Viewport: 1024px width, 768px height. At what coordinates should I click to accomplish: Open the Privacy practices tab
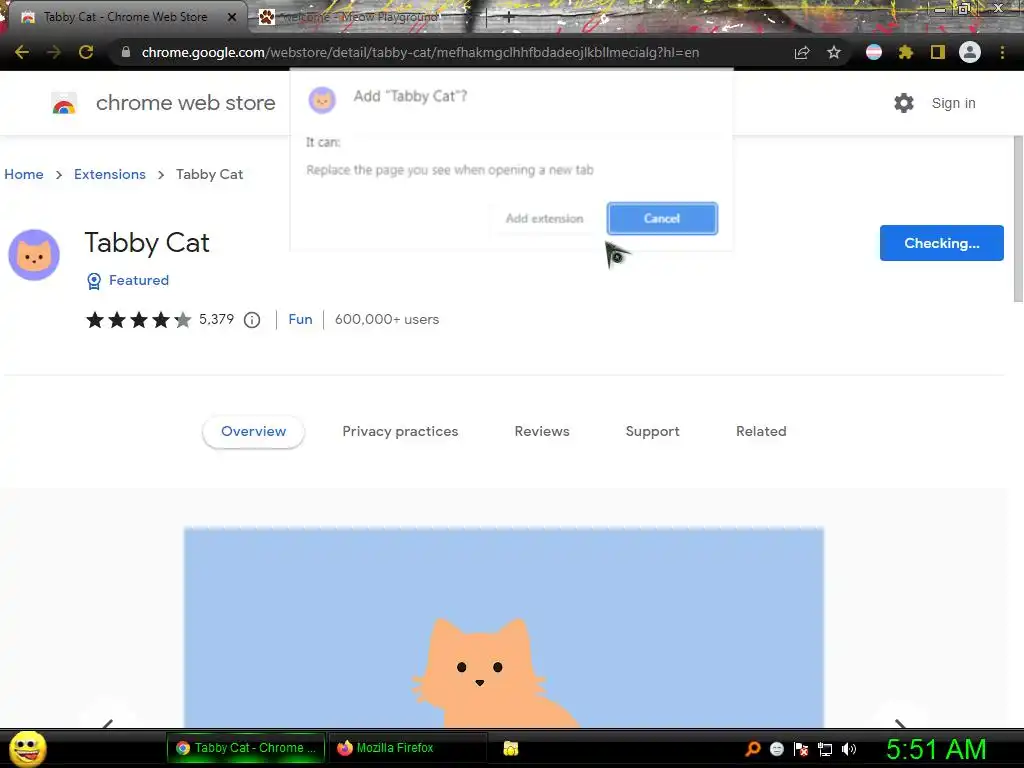click(x=400, y=431)
